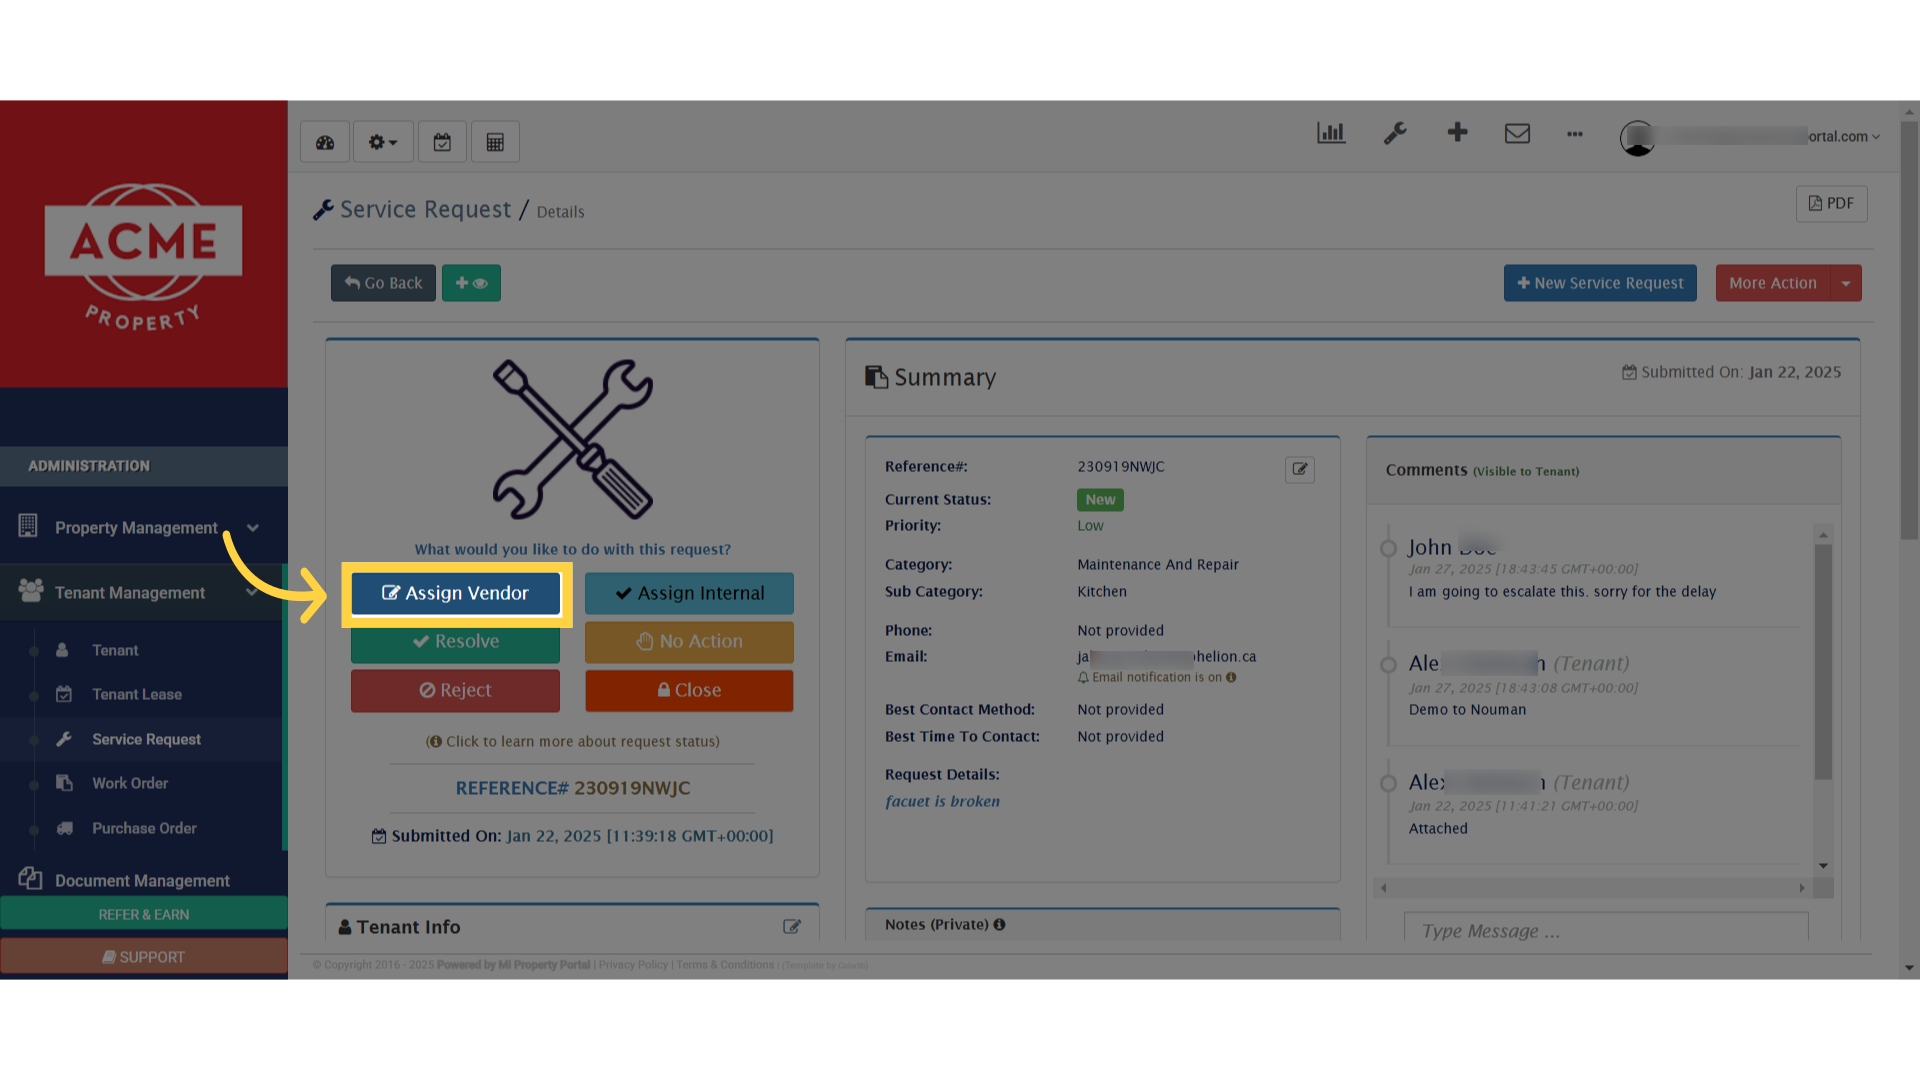Open the dashboard speedometer icon
This screenshot has height=1080, width=1920.
[x=324, y=141]
